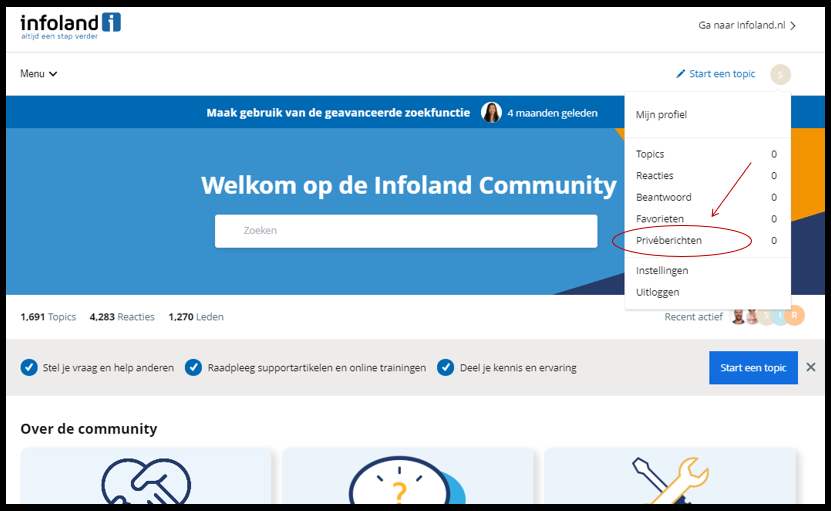Viewport: 831px width, 511px height.
Task: Click the pencil icon in the header
Action: pos(680,74)
